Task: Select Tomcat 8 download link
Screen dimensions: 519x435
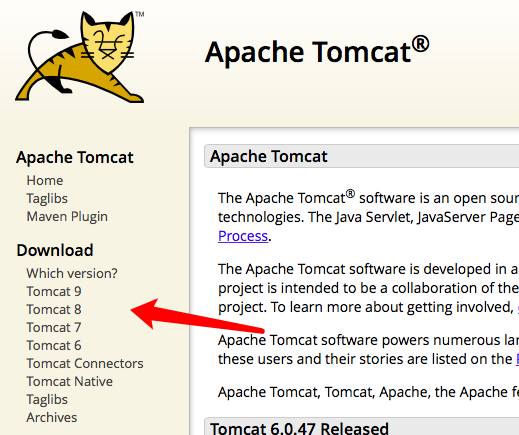Action: pos(54,309)
